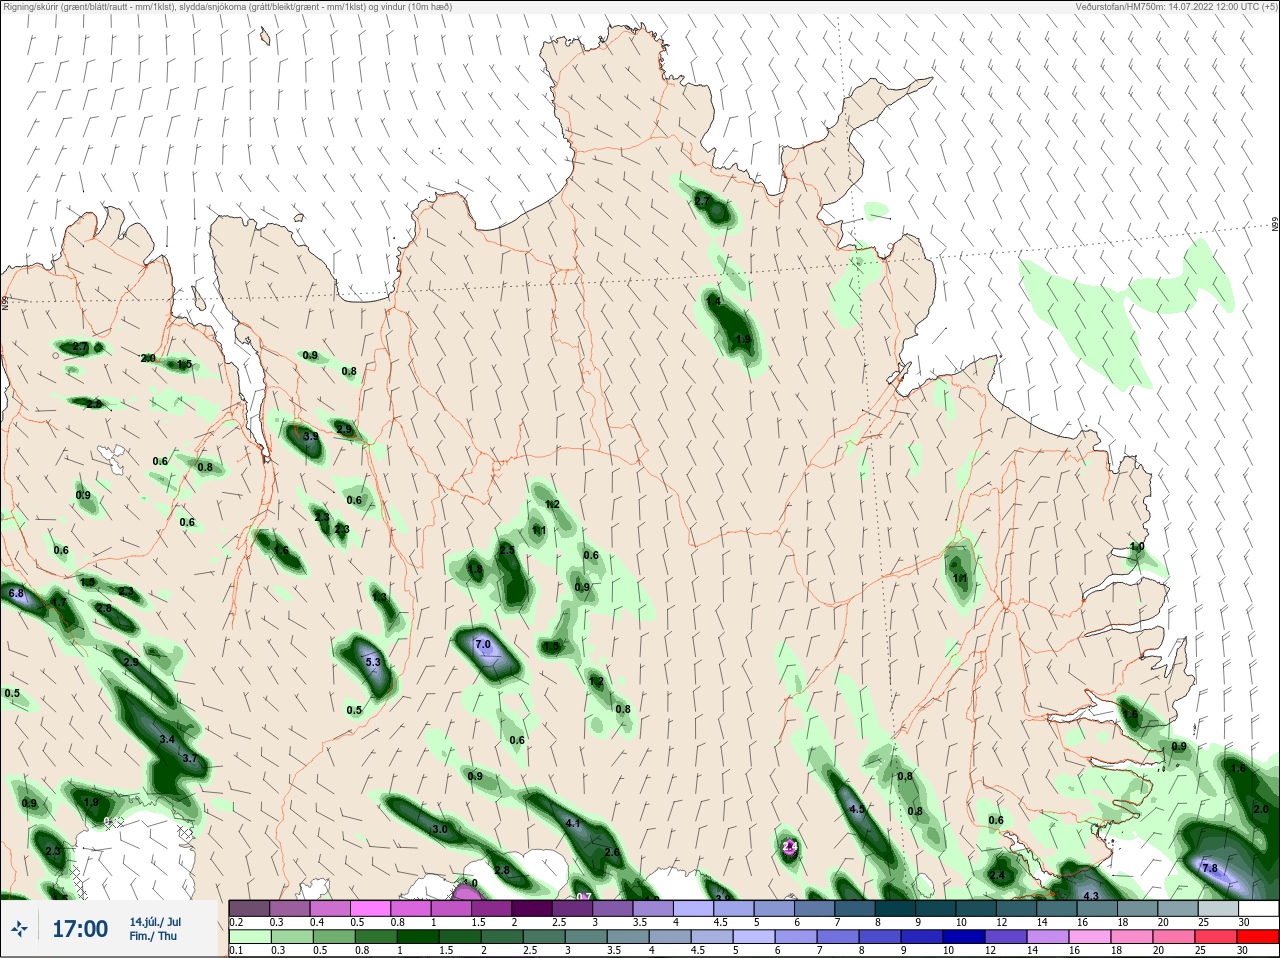Click the dark purple swatch between 2 and 2.5 in the upper legend
This screenshot has height=958, width=1280.
click(x=533, y=908)
